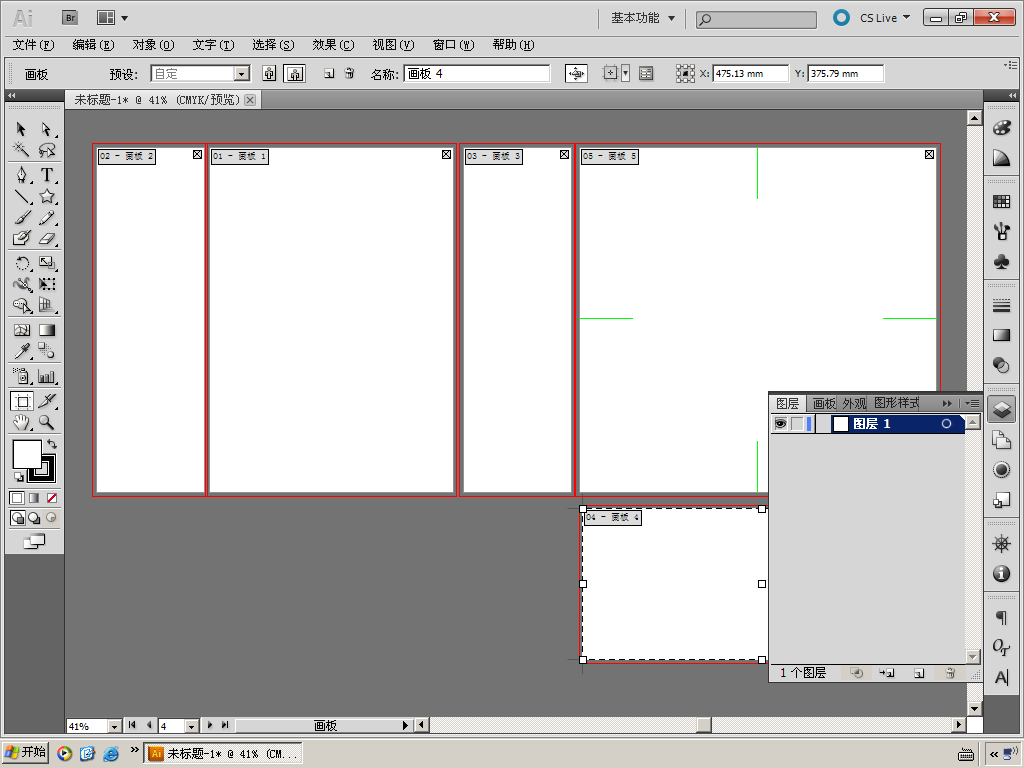Screen dimensions: 1024x768
Task: Click the Windows 开始 start button
Action: tap(25, 752)
